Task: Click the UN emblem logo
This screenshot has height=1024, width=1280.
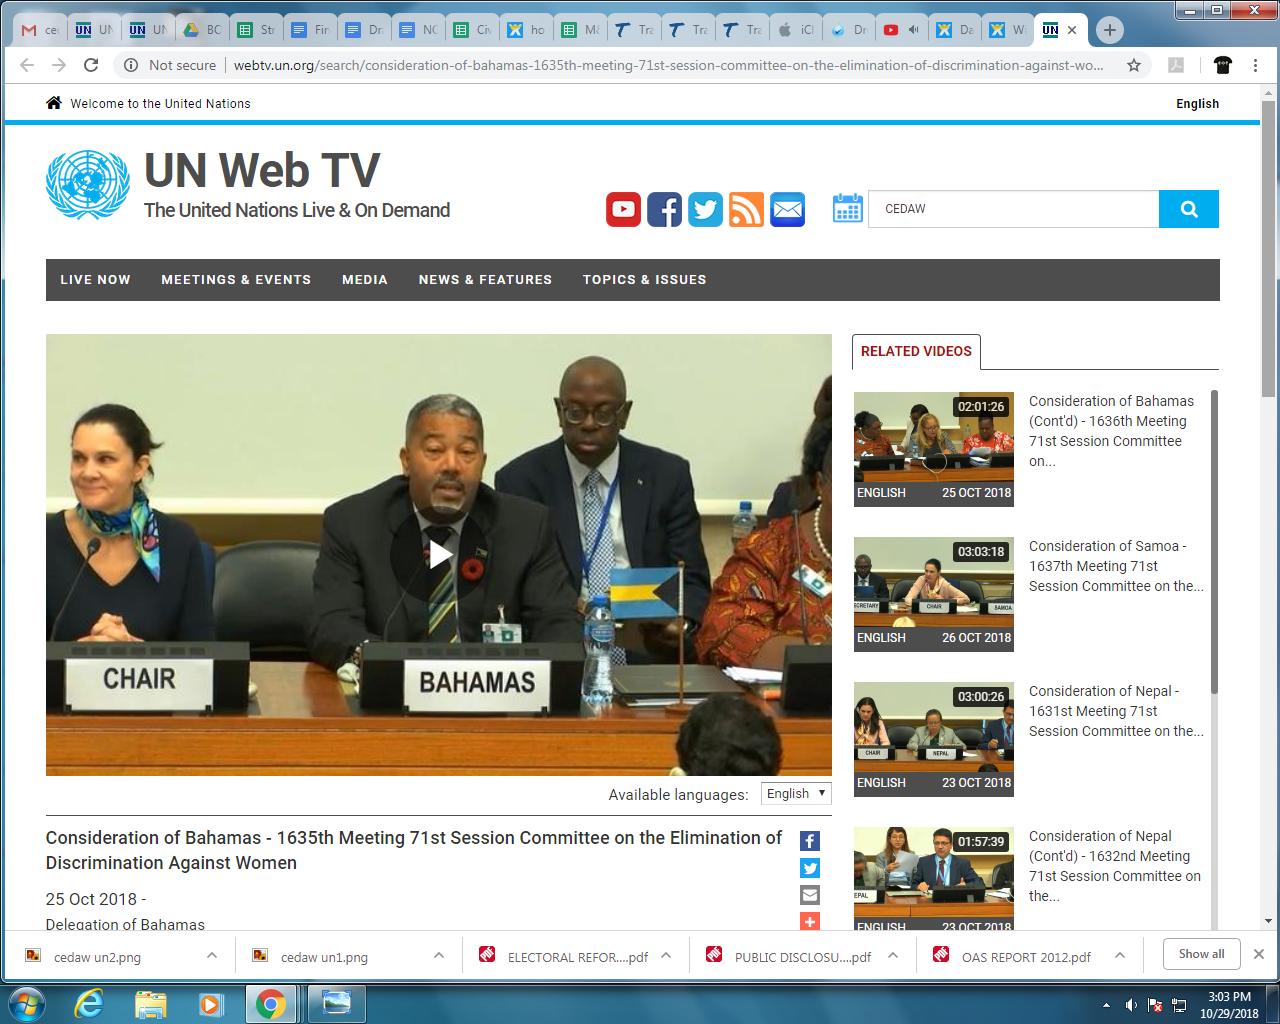Action: pyautogui.click(x=88, y=184)
